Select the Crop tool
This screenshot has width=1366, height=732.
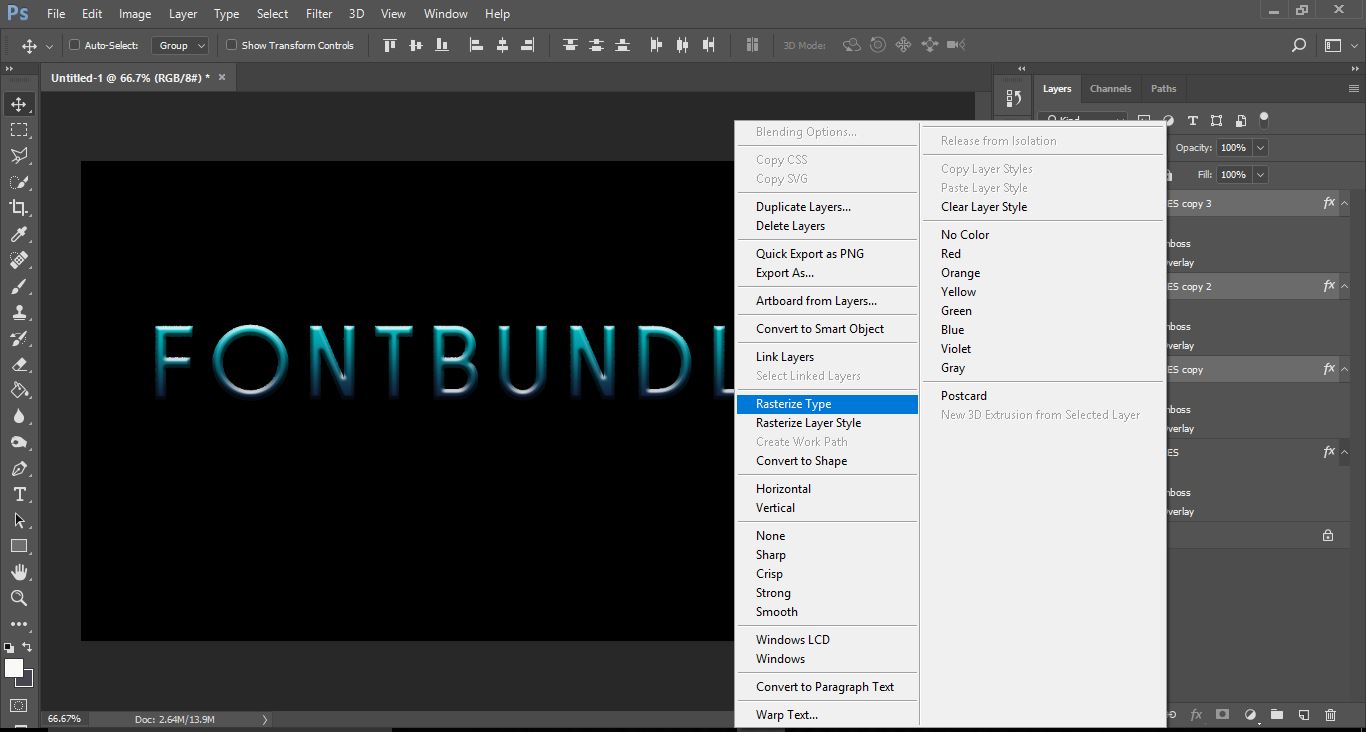click(19, 208)
